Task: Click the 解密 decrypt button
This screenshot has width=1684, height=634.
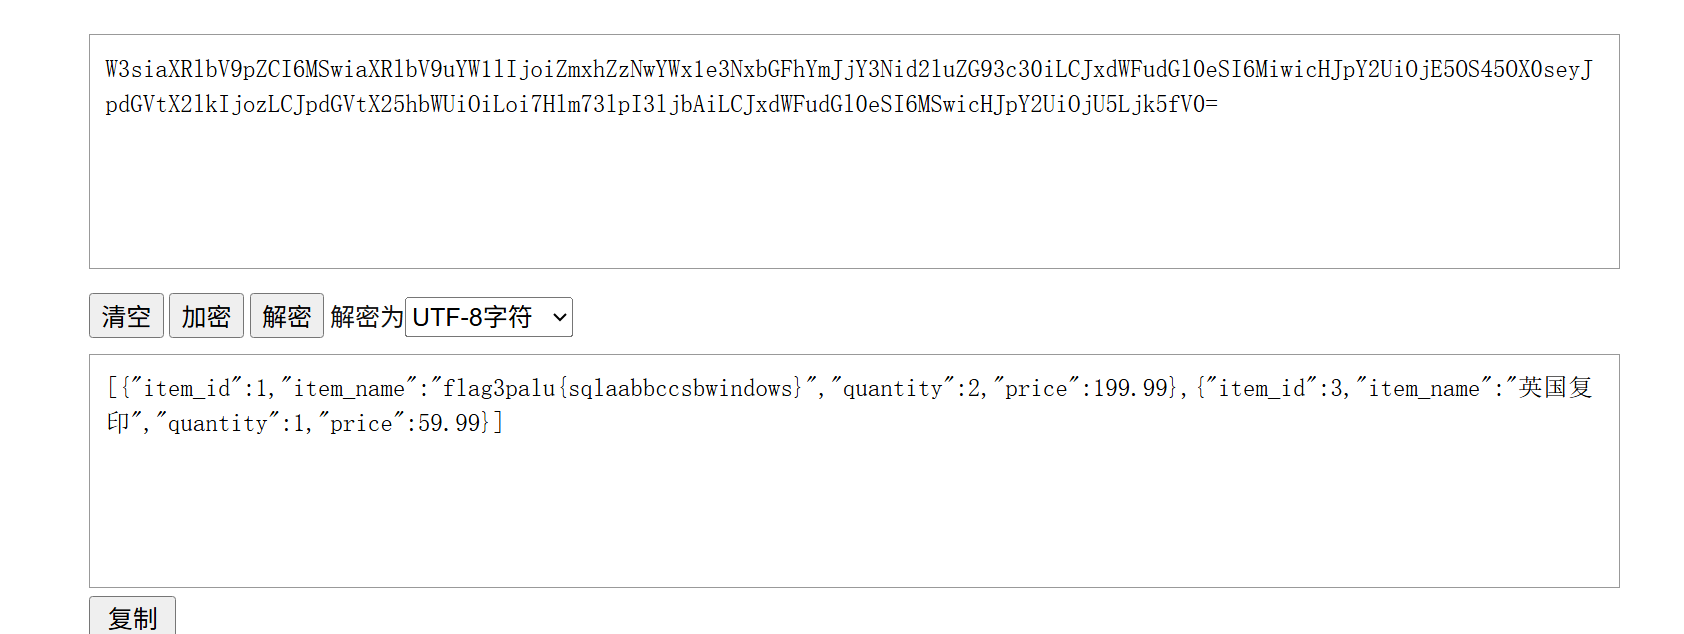Action: [x=286, y=316]
